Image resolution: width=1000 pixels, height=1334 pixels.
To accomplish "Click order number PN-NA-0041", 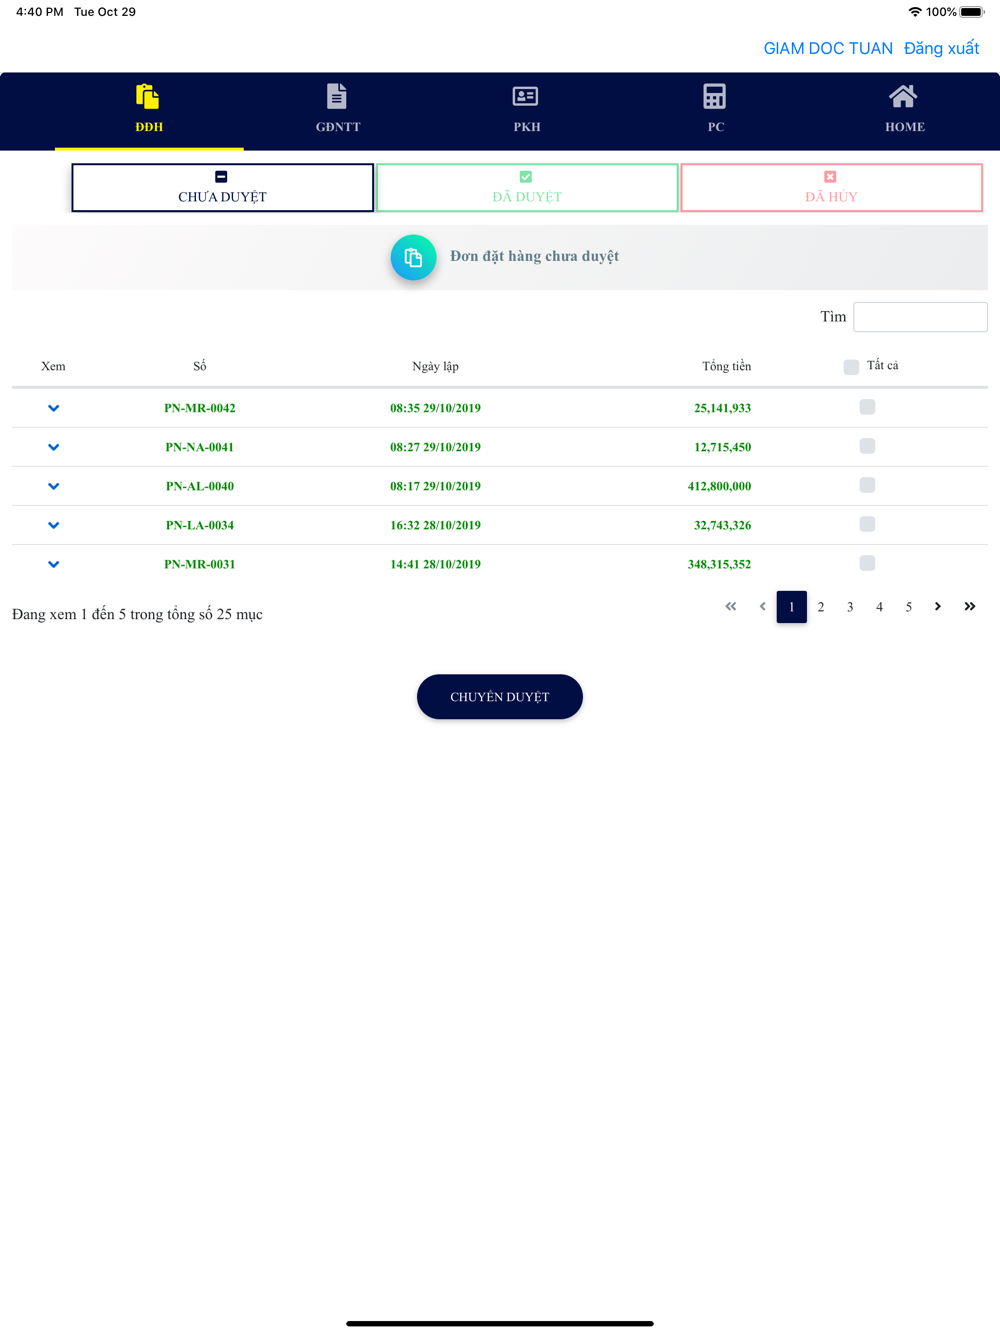I will pos(200,447).
